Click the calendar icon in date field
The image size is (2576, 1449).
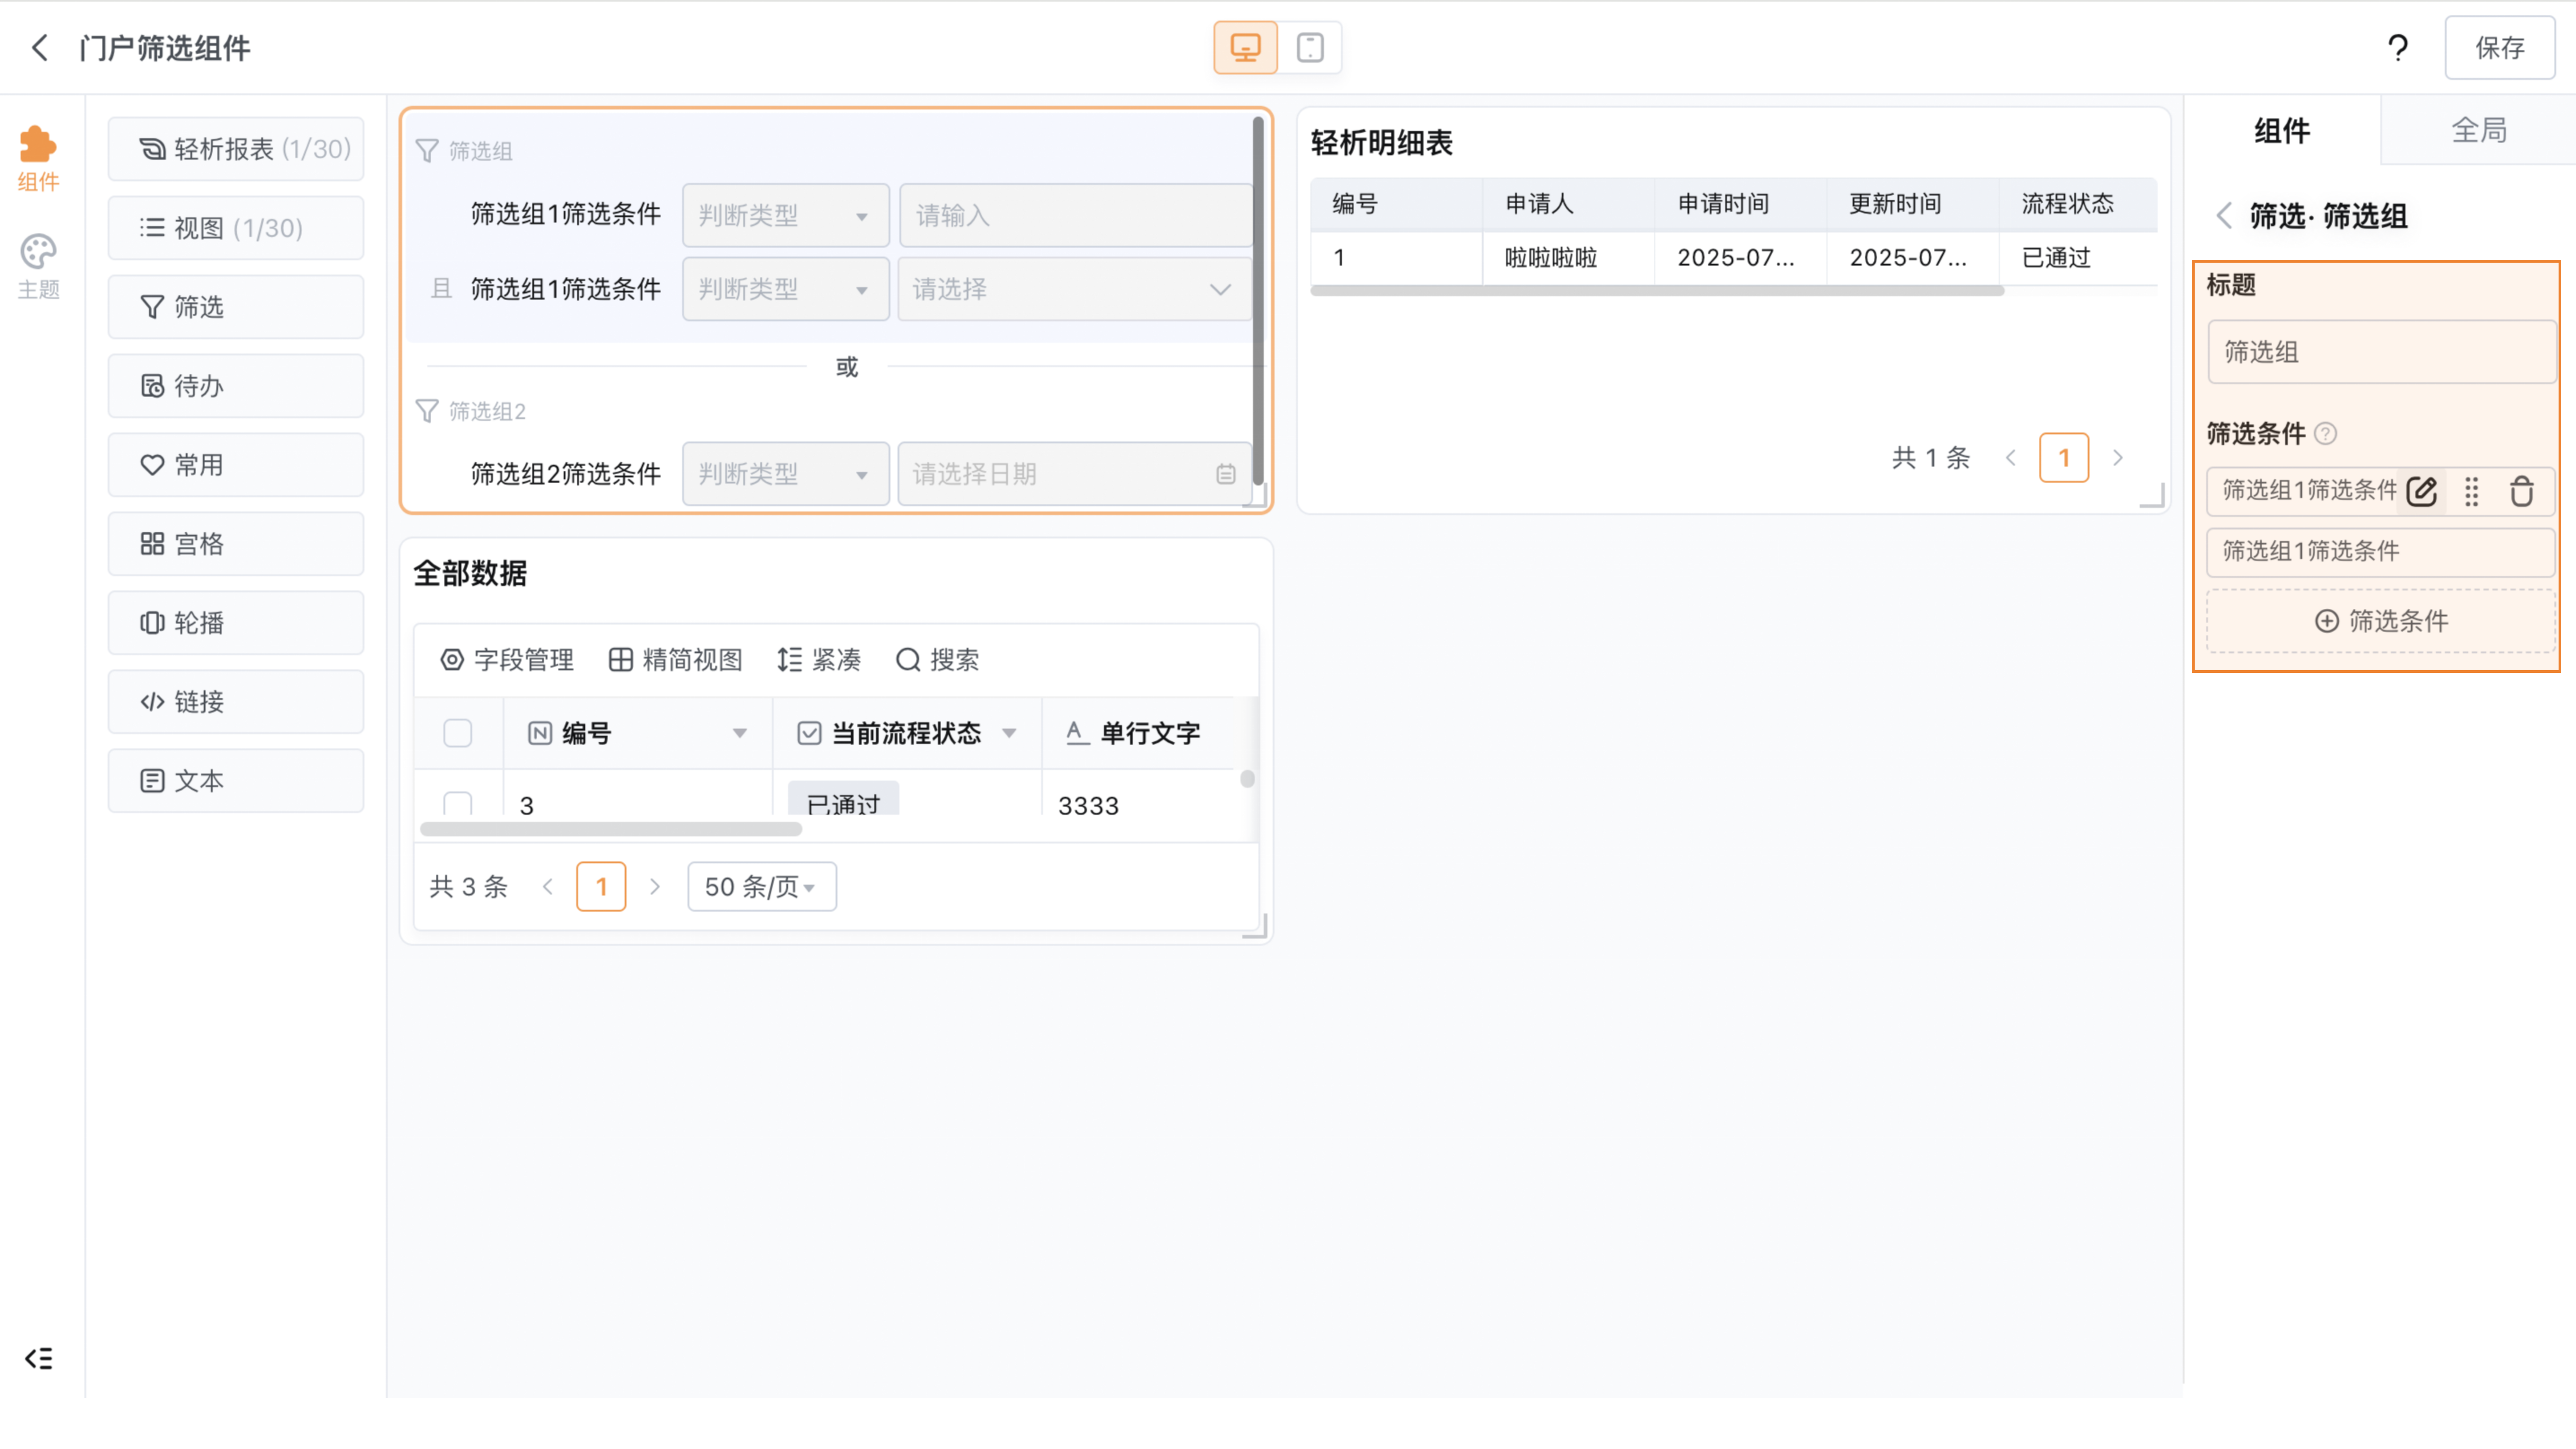1226,474
